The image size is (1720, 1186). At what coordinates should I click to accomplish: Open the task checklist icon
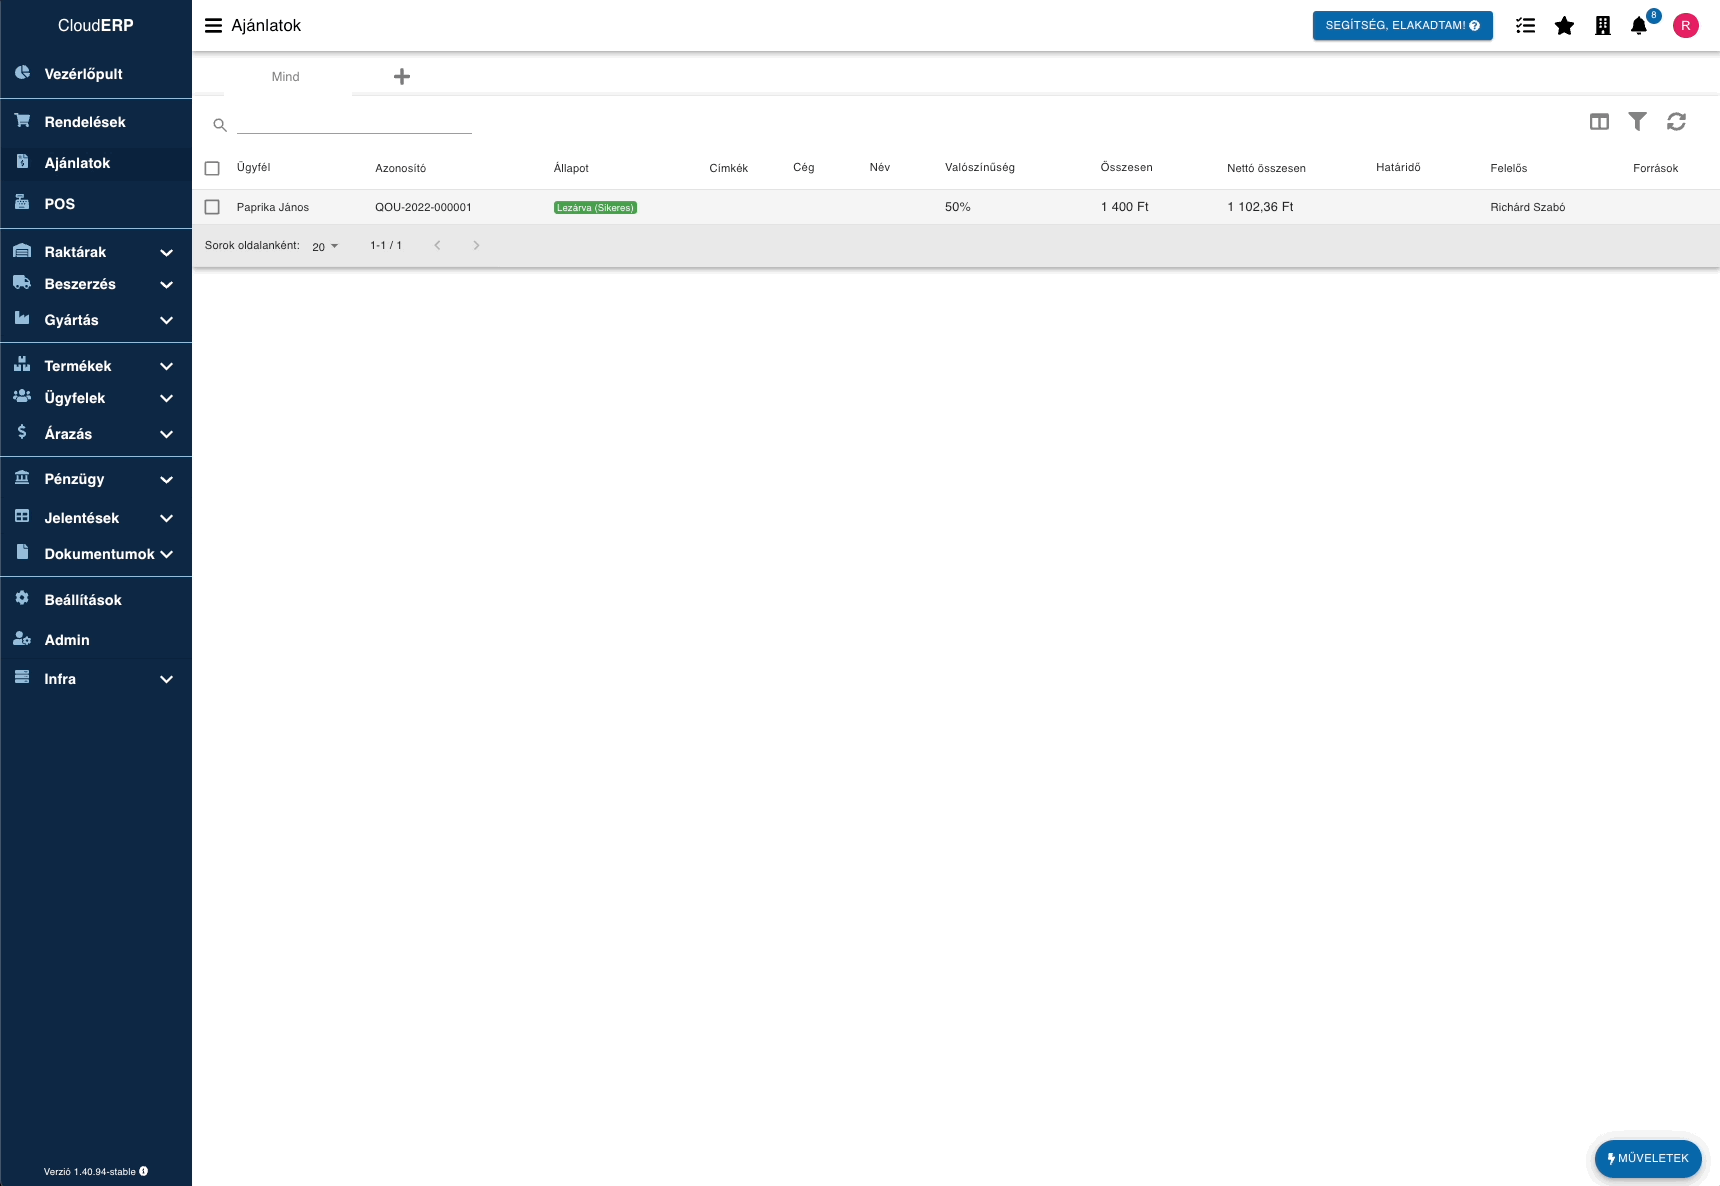tap(1525, 26)
